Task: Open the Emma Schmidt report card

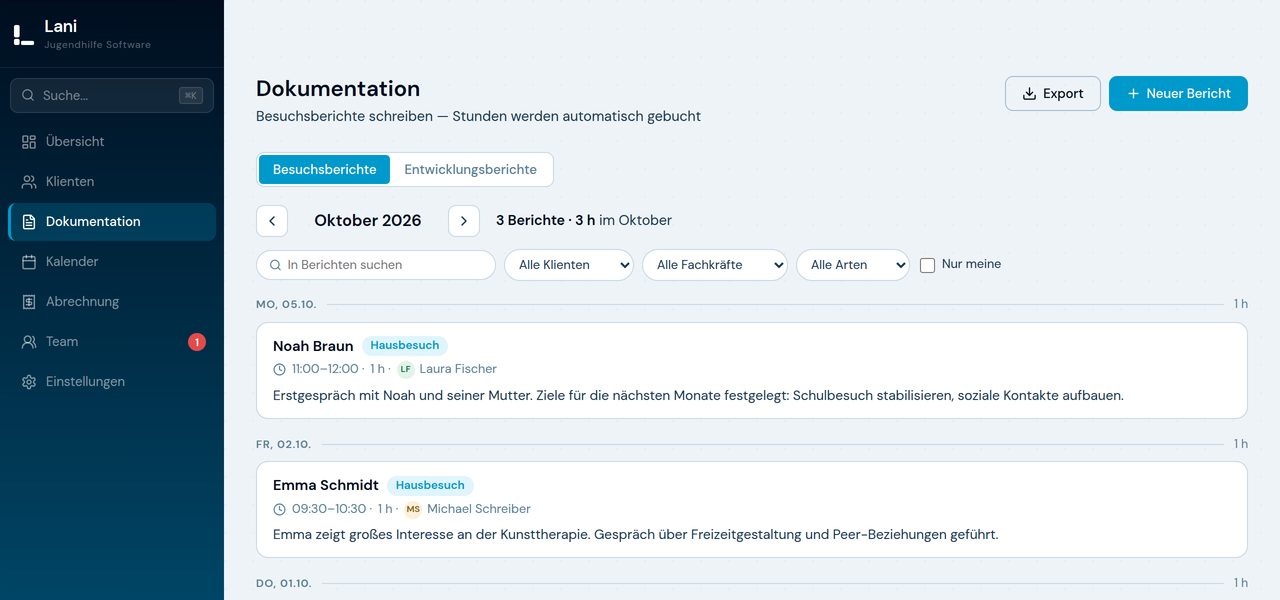Action: tap(752, 510)
